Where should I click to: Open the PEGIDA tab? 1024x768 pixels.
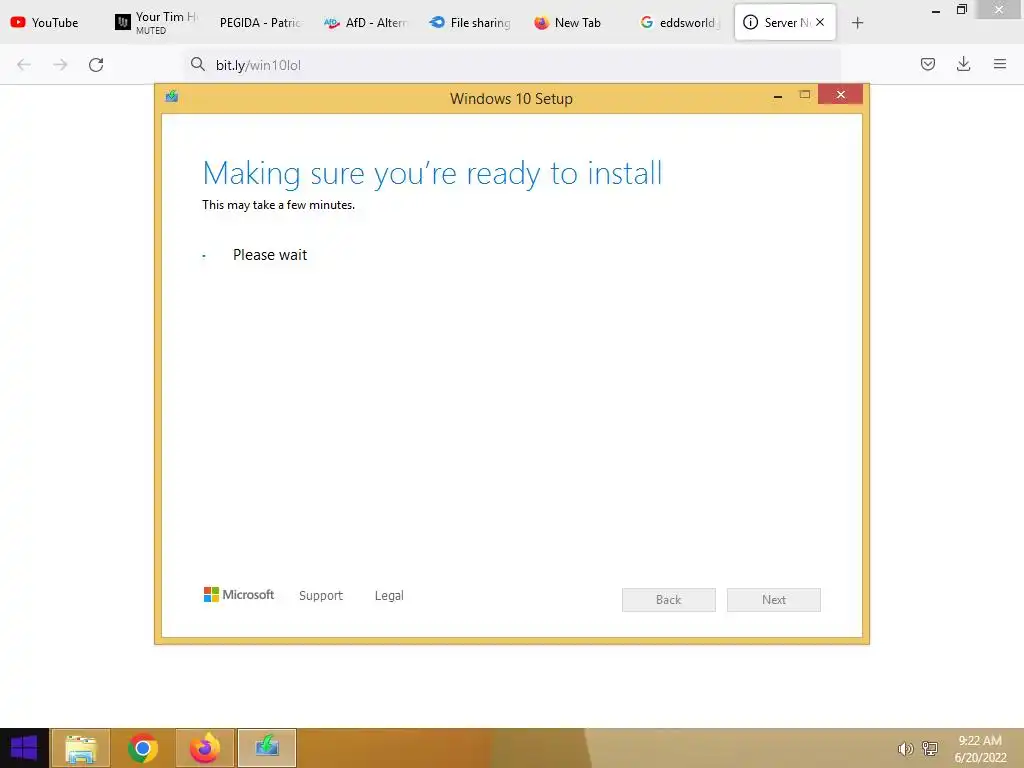coord(260,23)
